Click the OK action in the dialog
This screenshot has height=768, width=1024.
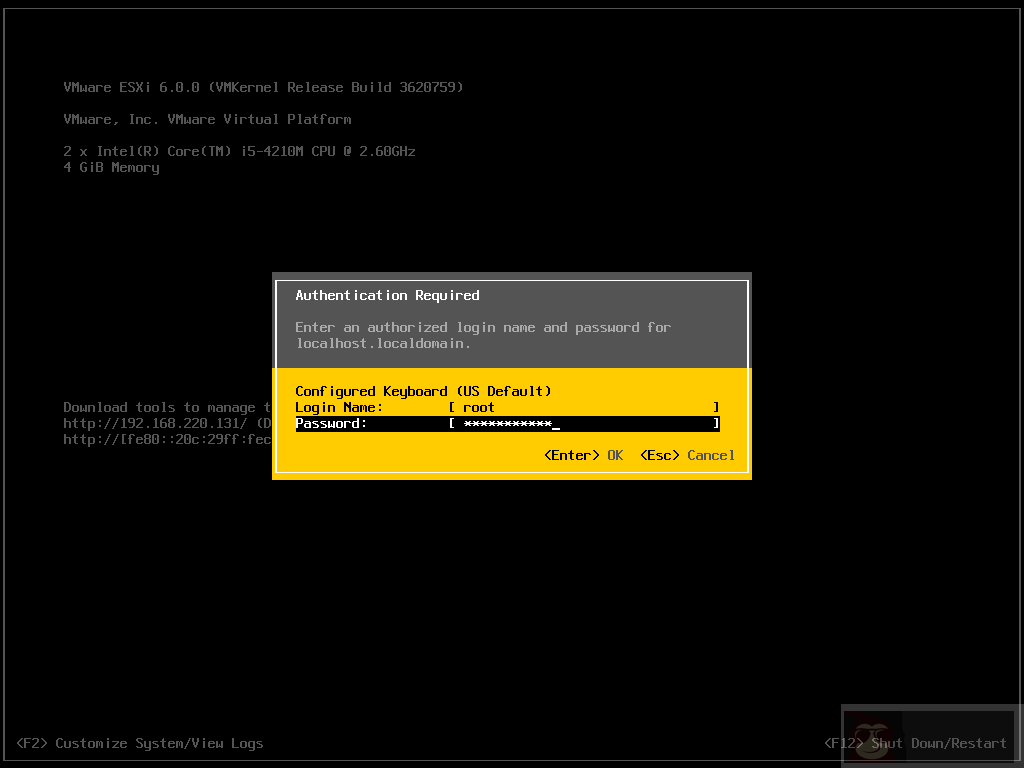coord(615,455)
